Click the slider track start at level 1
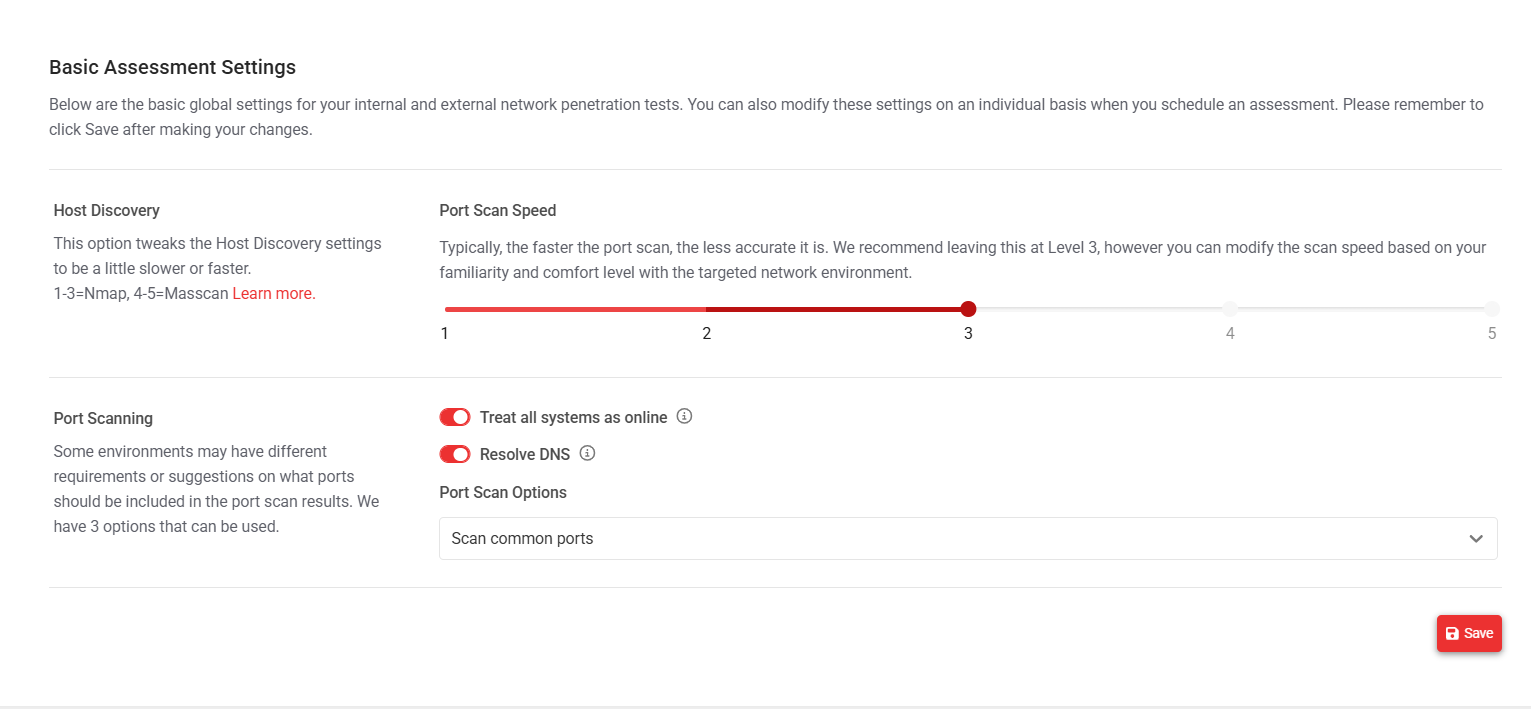1531x709 pixels. click(446, 309)
